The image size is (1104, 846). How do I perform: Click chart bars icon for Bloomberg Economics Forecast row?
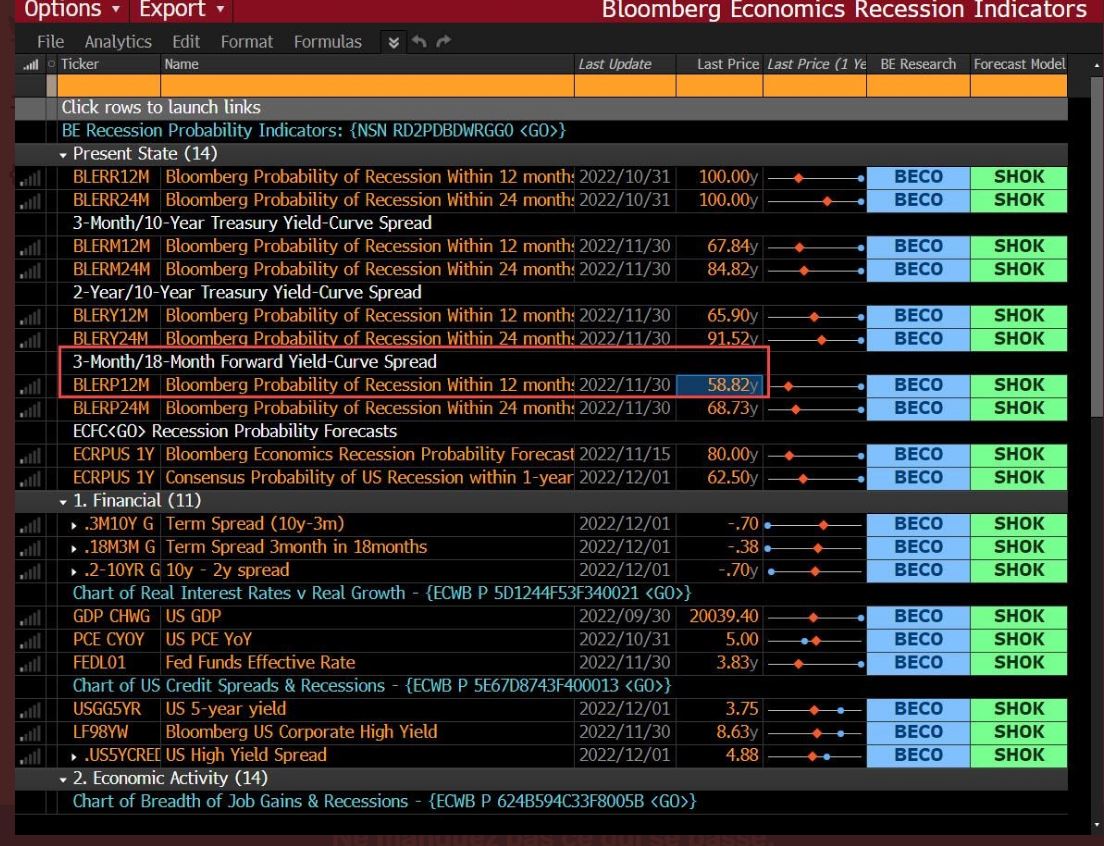[30, 456]
